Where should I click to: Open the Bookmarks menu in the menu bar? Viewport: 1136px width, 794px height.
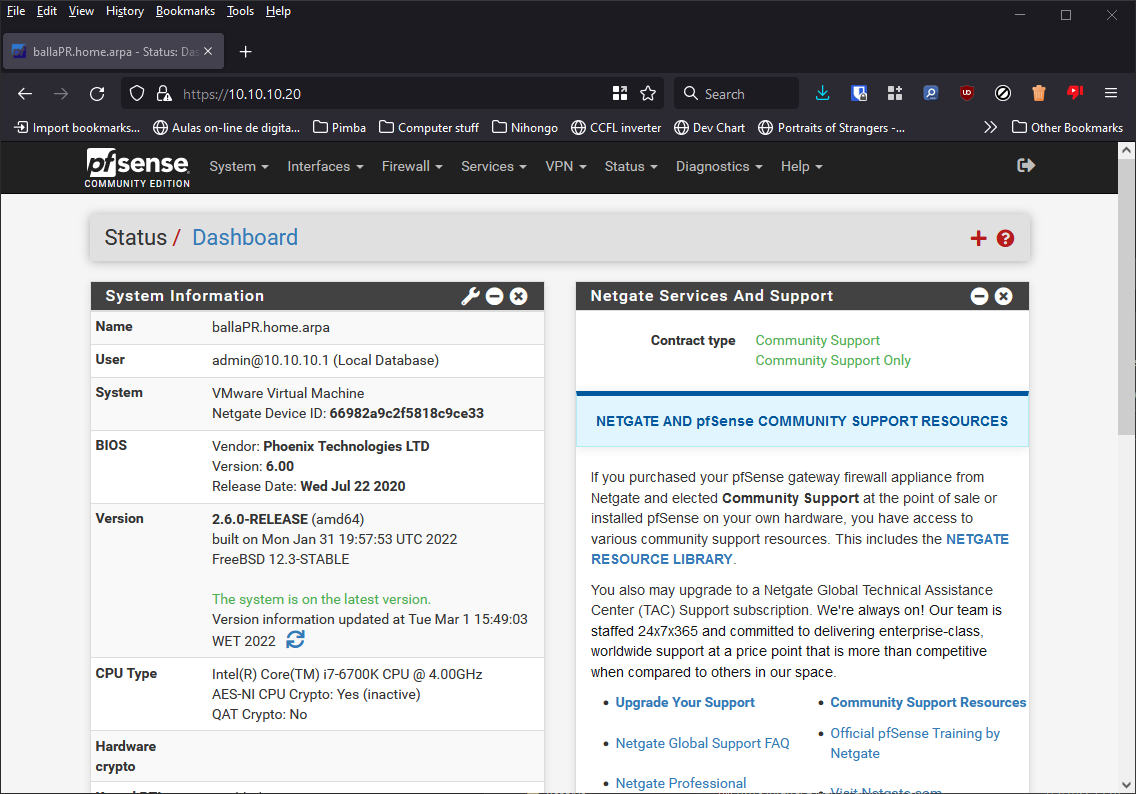(185, 11)
